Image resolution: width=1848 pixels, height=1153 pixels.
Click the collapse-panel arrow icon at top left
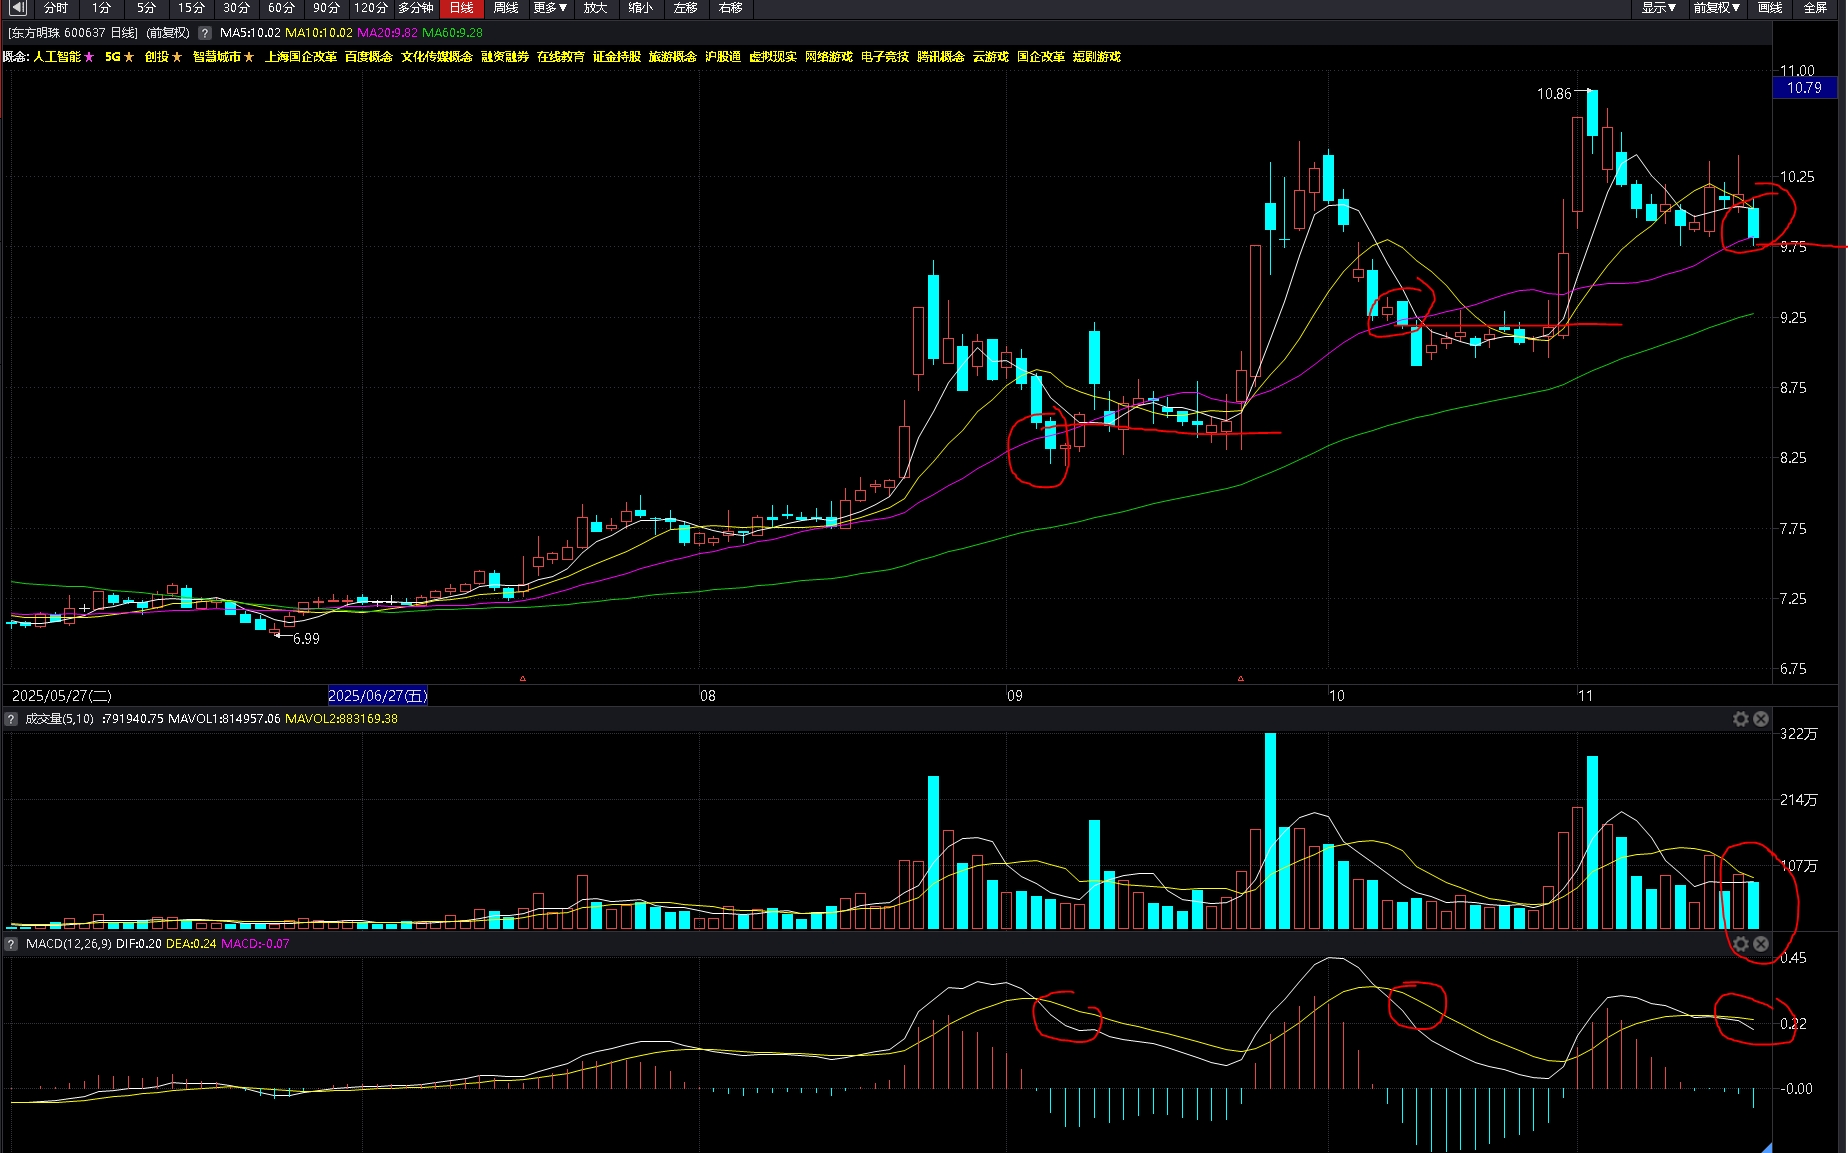coord(17,8)
